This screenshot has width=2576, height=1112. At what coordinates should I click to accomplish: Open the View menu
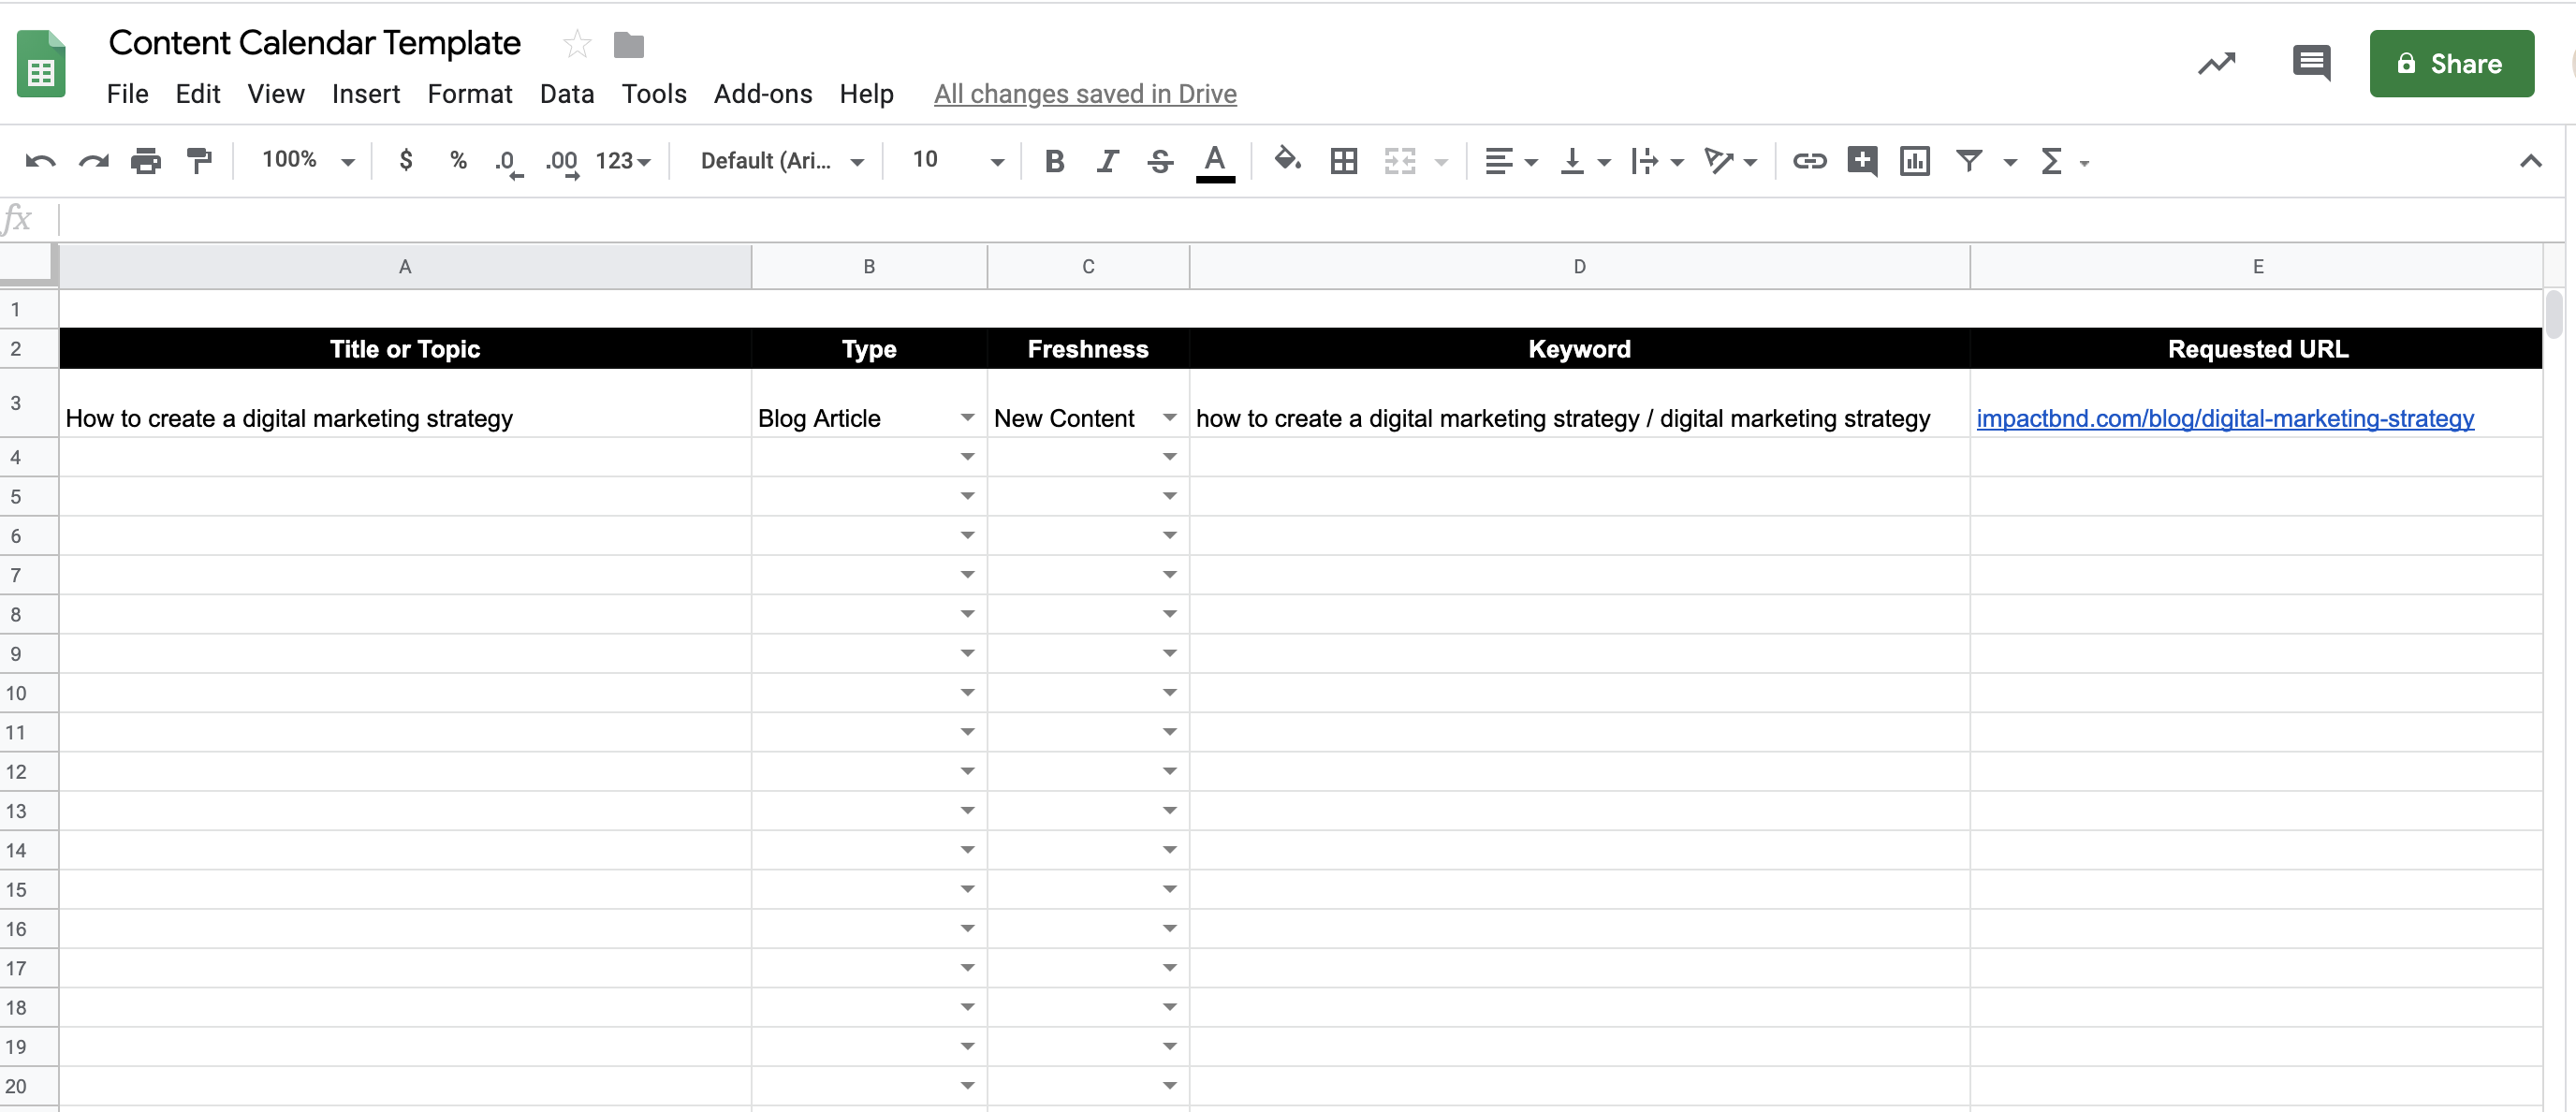click(276, 94)
